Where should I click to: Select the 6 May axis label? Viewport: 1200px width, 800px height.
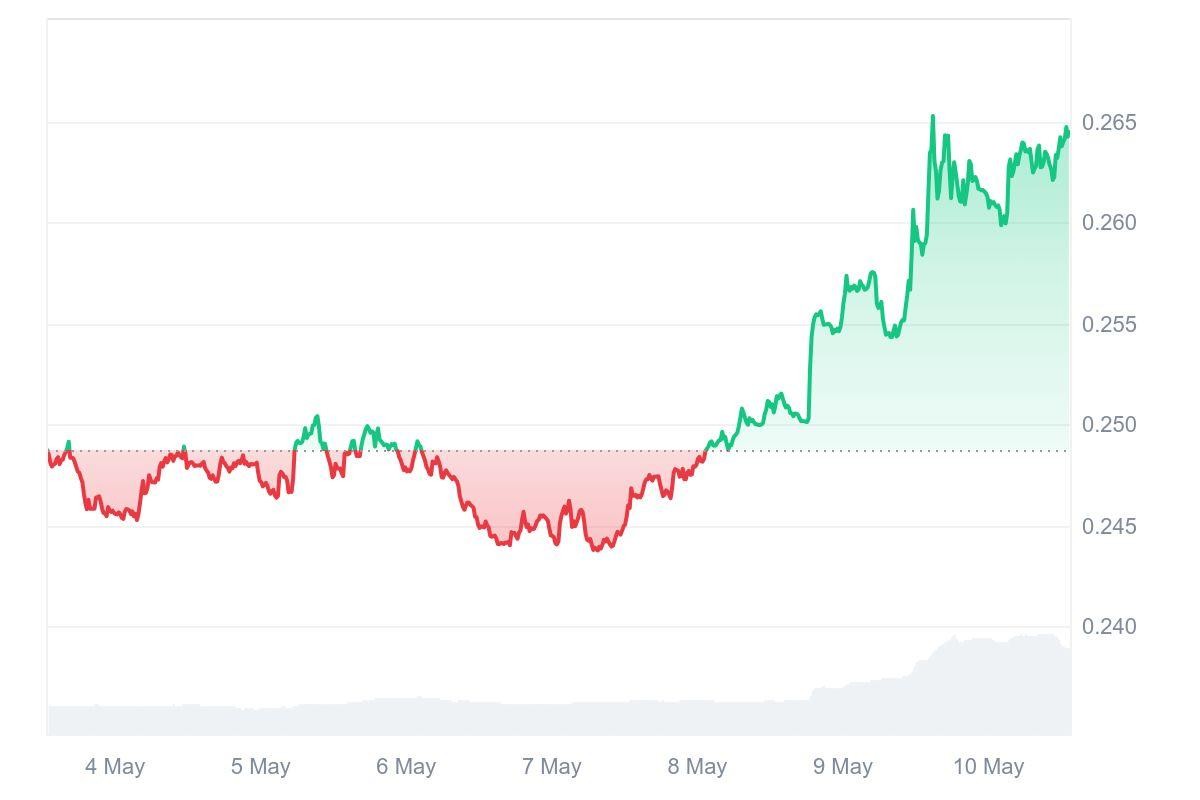tap(406, 767)
